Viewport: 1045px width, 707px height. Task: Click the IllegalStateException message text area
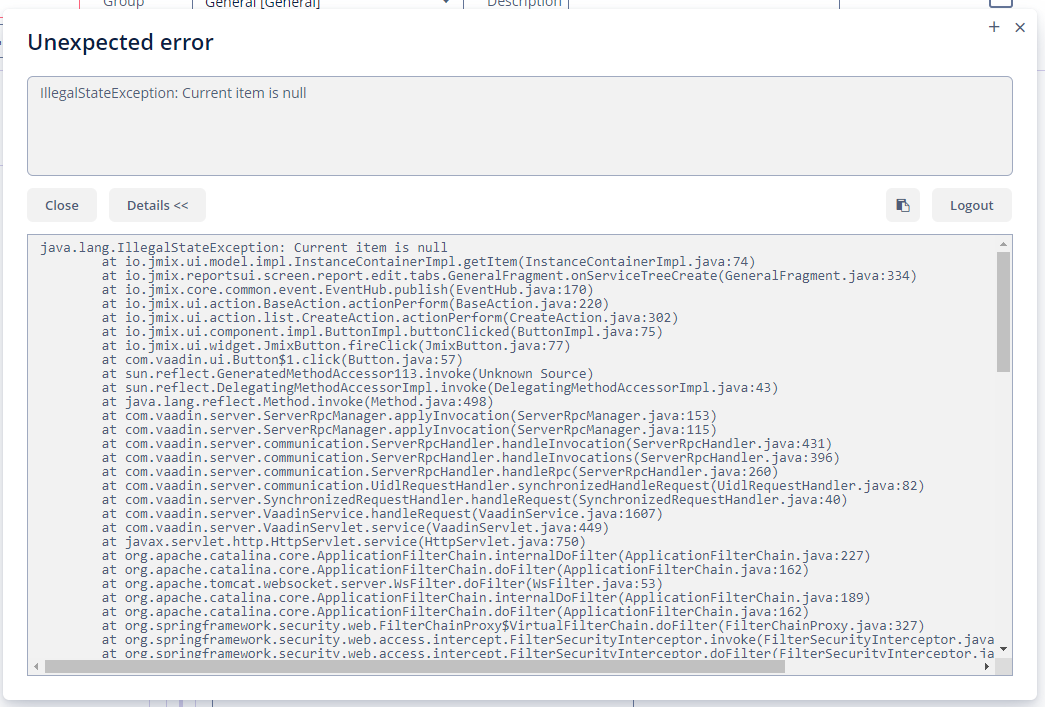[x=520, y=126]
